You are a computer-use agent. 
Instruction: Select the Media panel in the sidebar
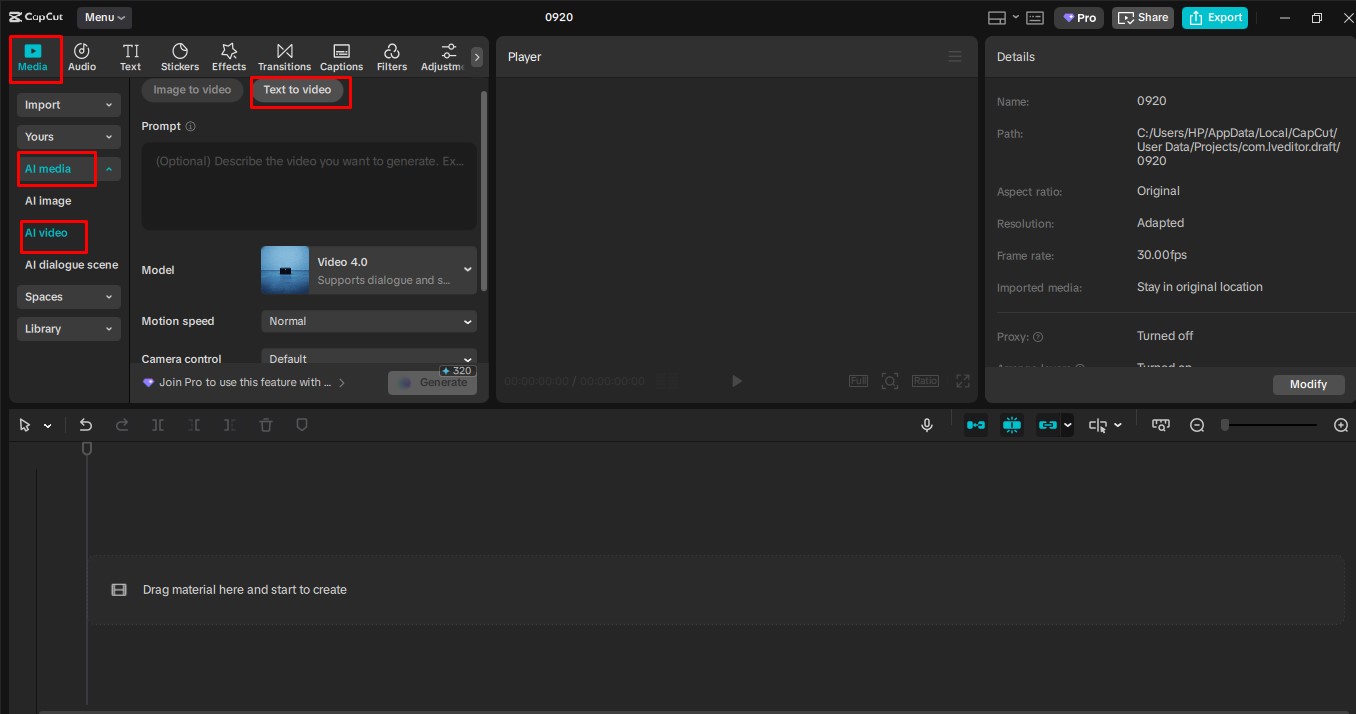click(x=34, y=58)
